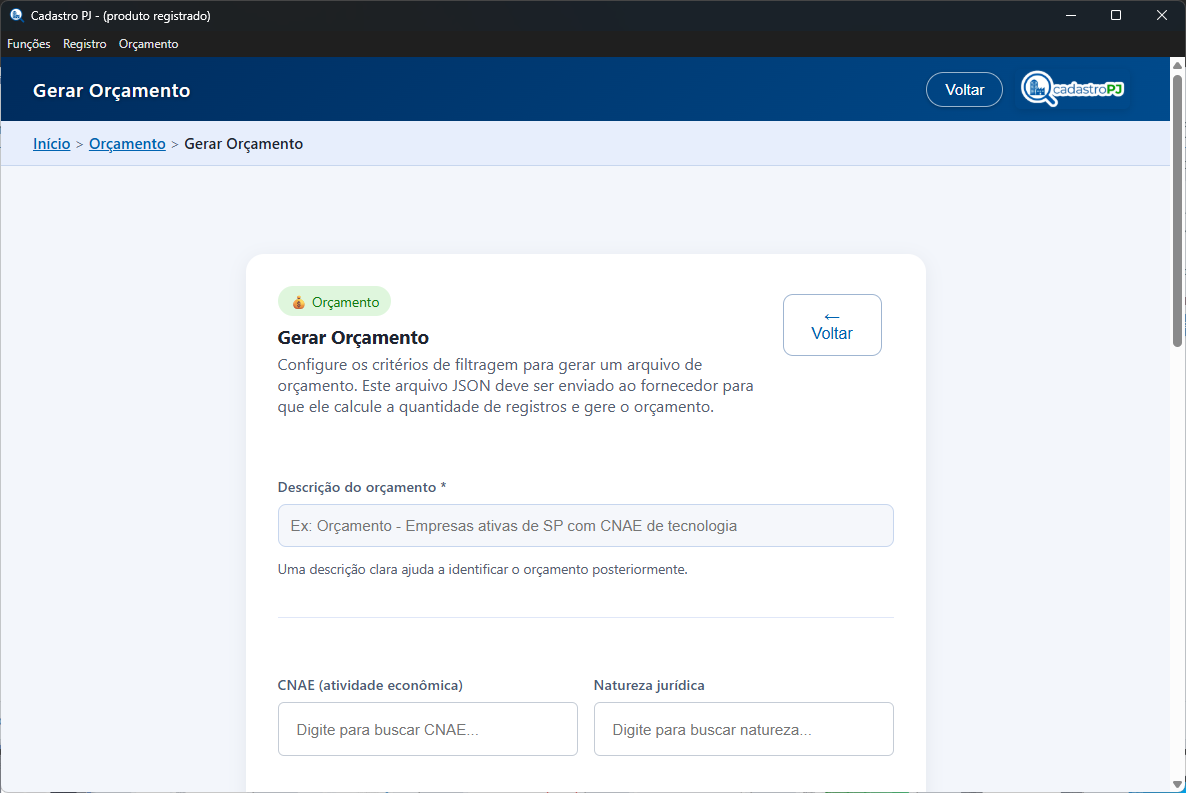The height and width of the screenshot is (793, 1186).
Task: Click the Cadastro PJ title bar app icon
Action: pyautogui.click(x=16, y=16)
